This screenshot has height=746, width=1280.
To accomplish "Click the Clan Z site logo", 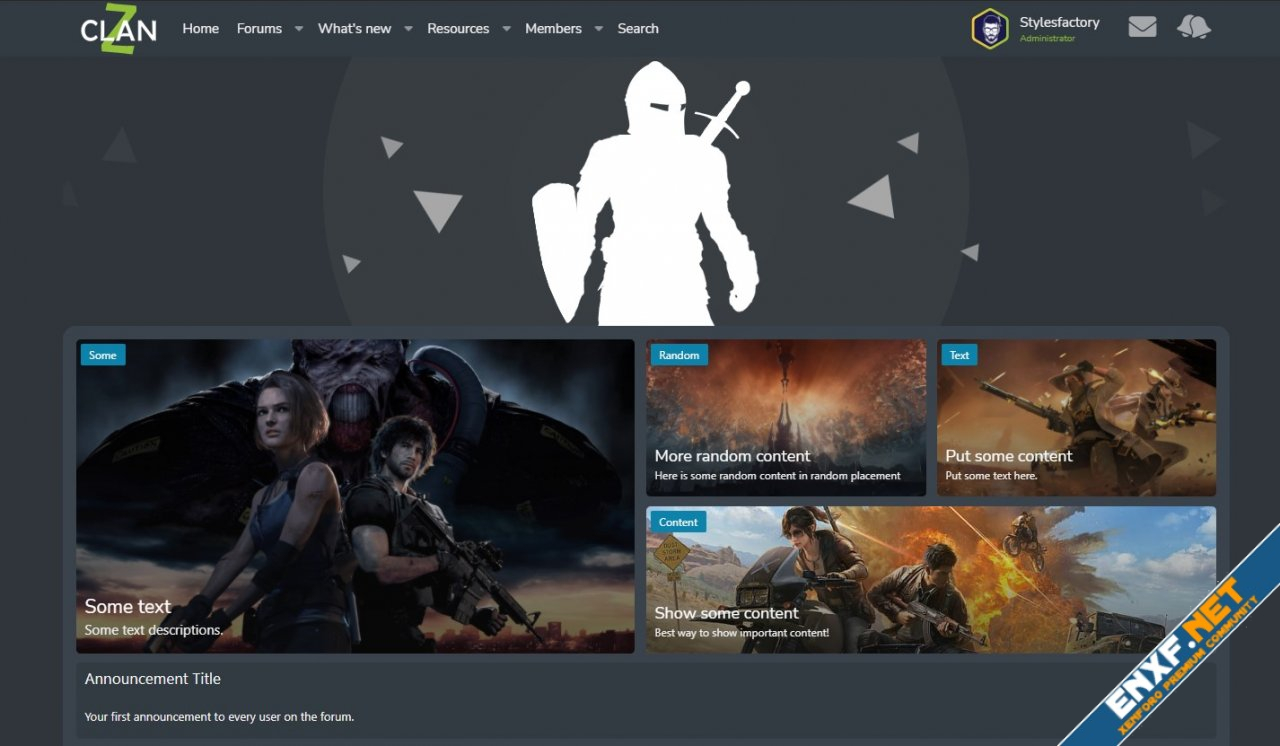I will pyautogui.click(x=118, y=28).
